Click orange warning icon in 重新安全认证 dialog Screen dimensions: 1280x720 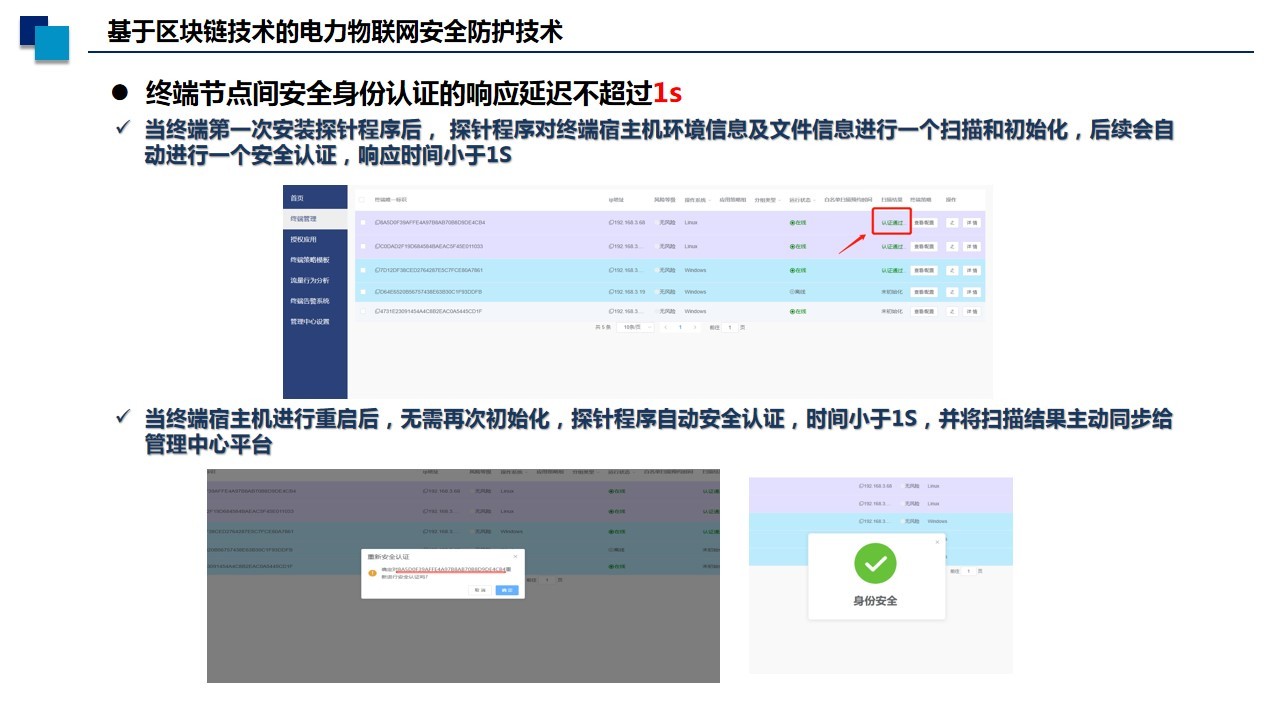coord(372,573)
